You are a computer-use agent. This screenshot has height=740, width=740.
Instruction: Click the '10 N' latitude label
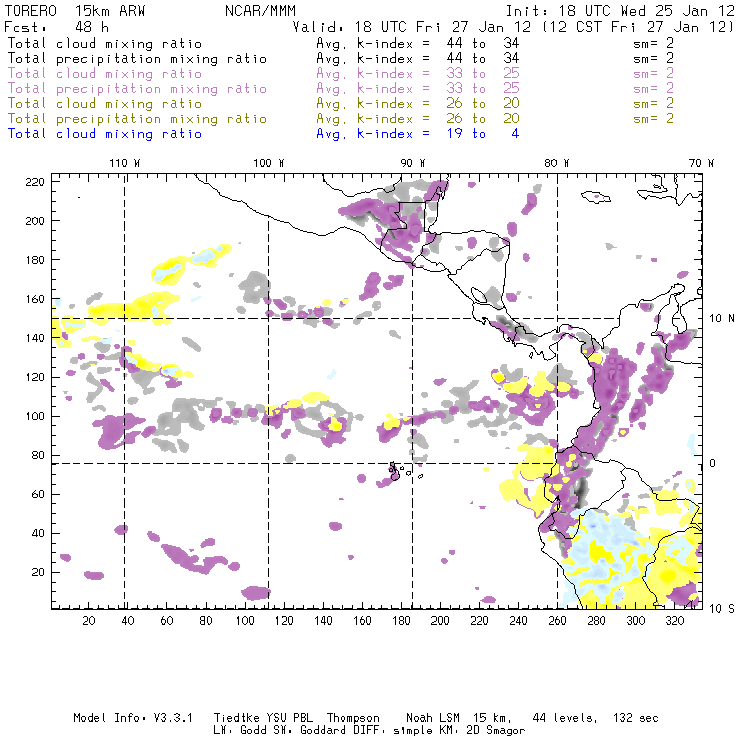(722, 319)
